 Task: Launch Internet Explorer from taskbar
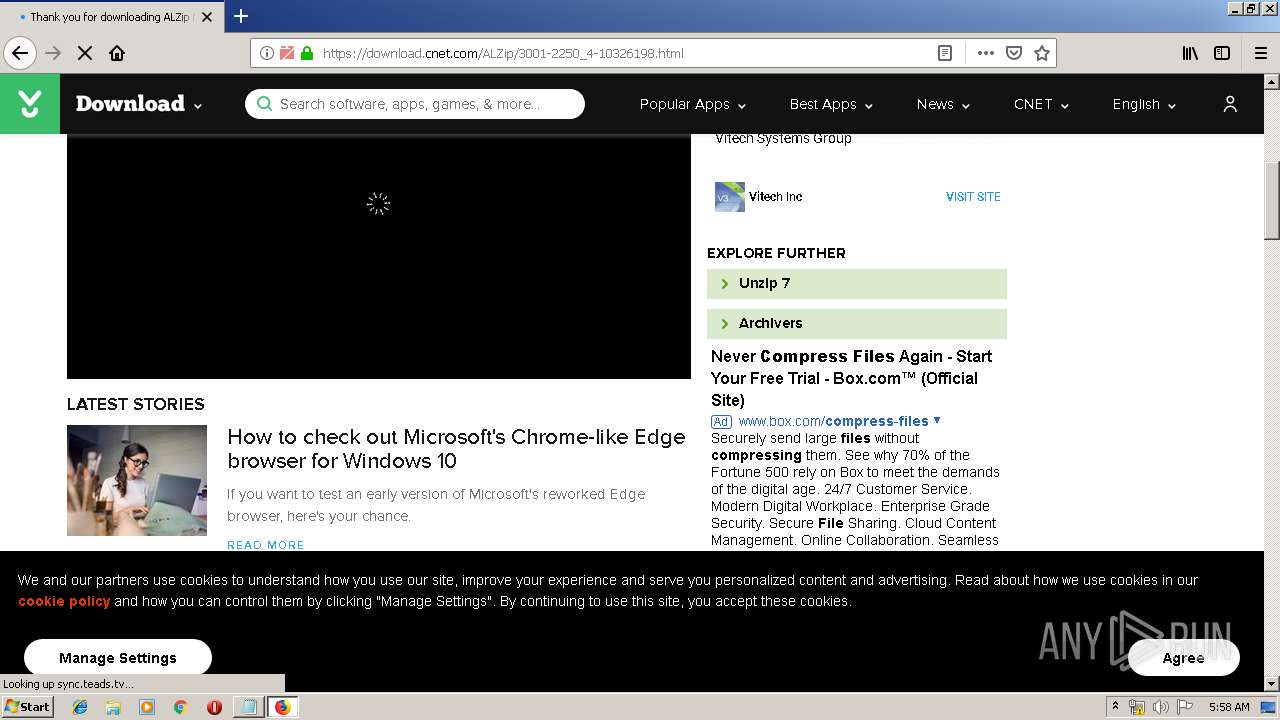[80, 707]
